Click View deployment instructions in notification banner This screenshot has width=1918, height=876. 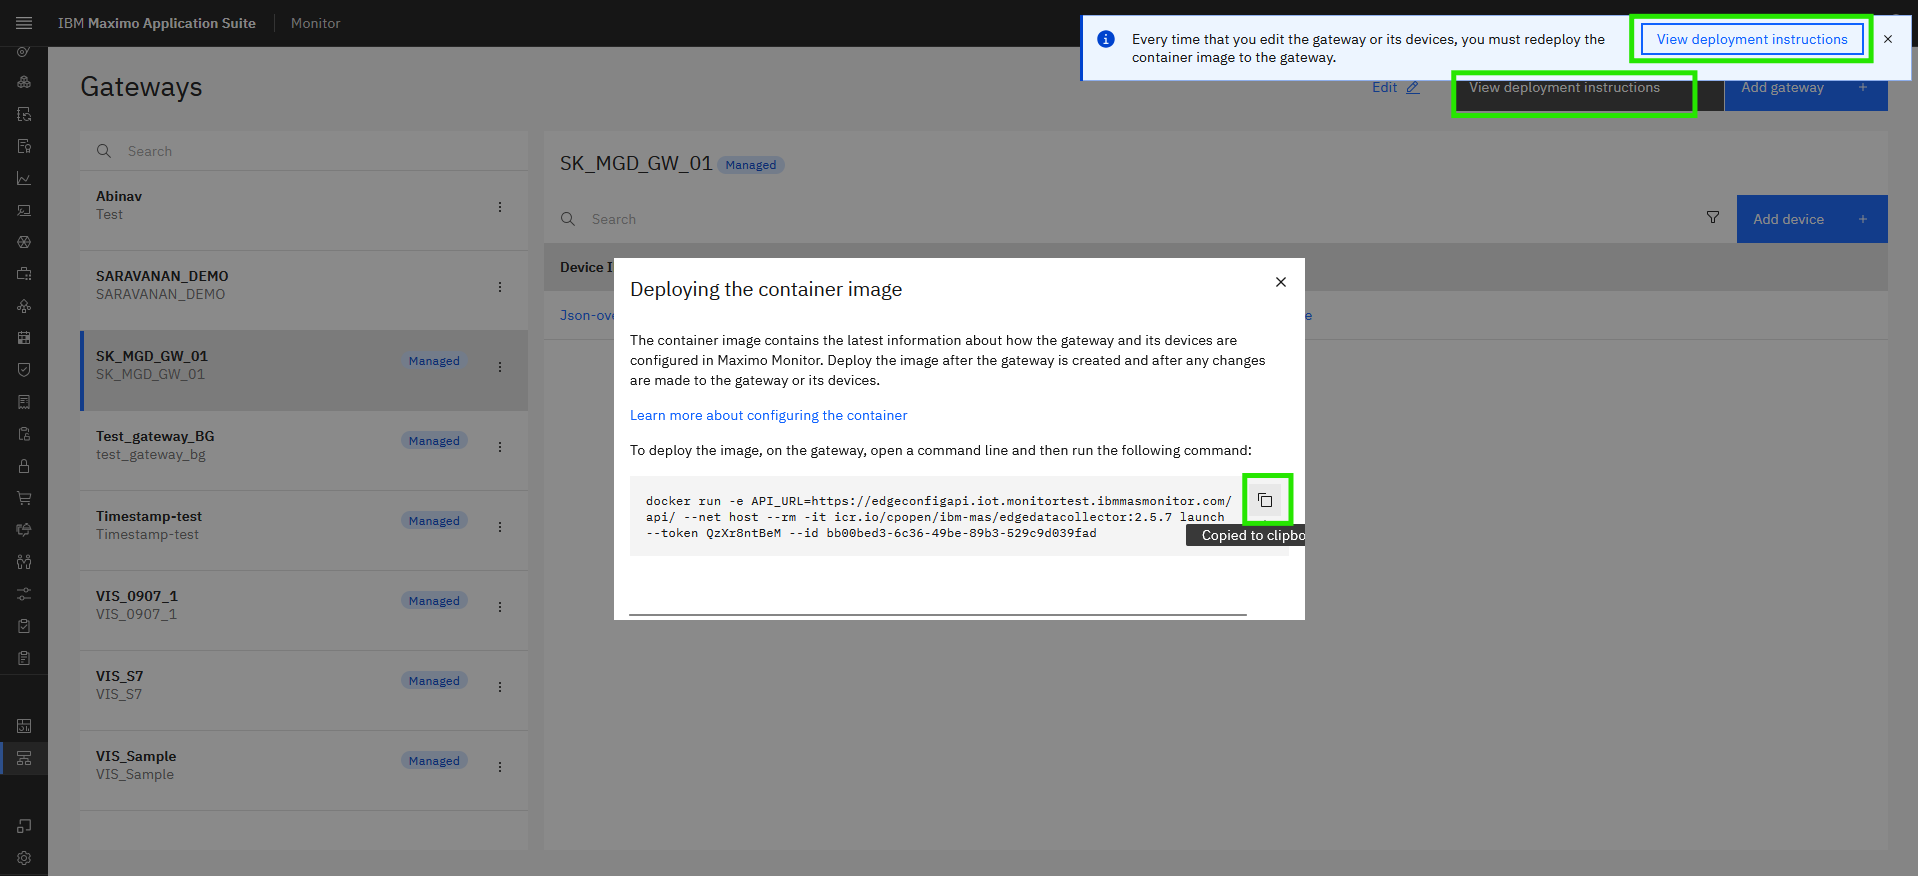click(1752, 39)
